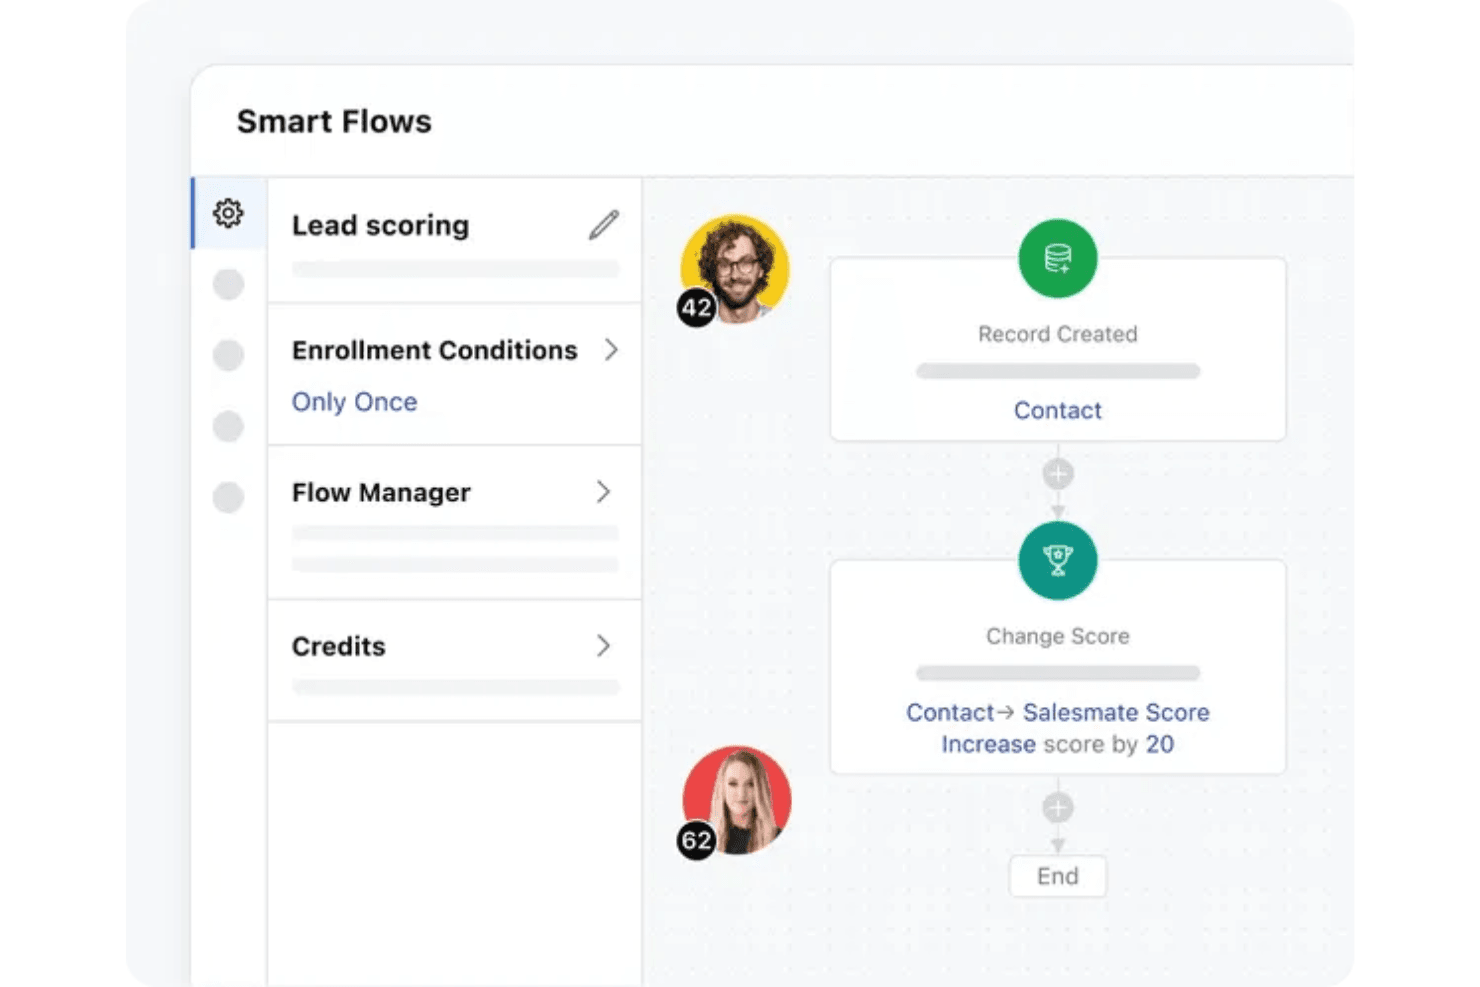
Task: Click the 62 score badge
Action: coord(697,840)
